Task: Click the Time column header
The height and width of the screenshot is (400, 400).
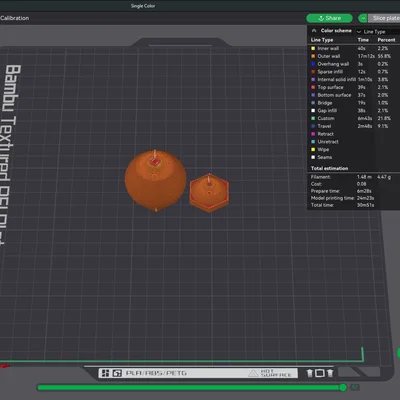Action: 363,40
